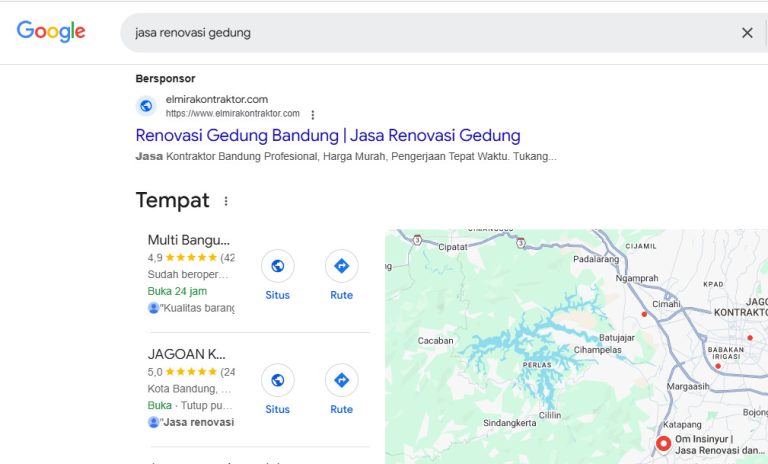Click the "Buka 24 jam" text

[x=177, y=291]
